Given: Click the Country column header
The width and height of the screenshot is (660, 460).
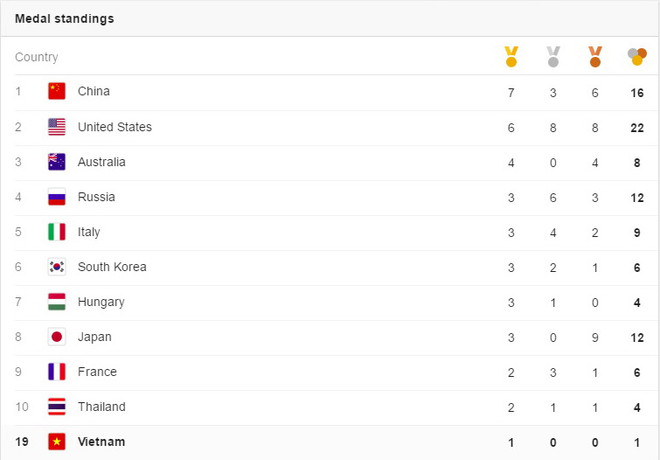Looking at the screenshot, I should click(37, 58).
